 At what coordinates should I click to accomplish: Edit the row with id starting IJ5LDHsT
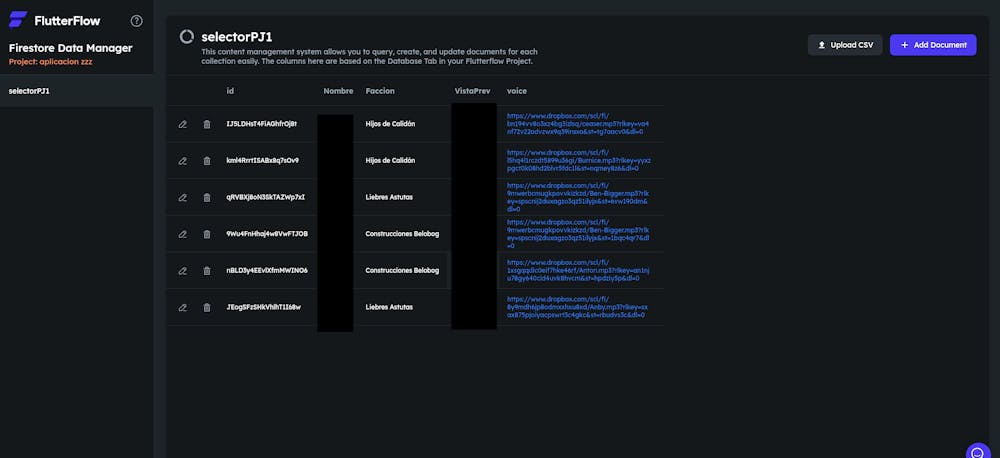pyautogui.click(x=182, y=124)
